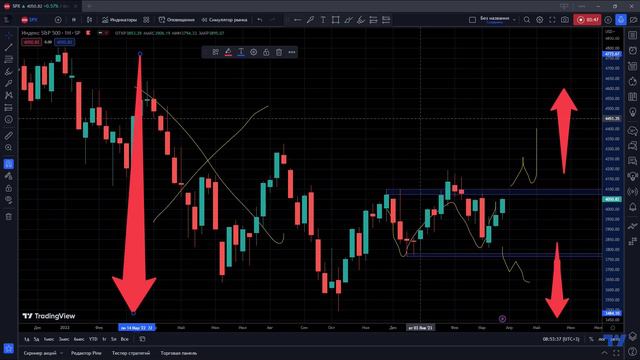Open the layout name dropdown (Без названия)
Image resolution: width=640 pixels, height=360 pixels.
(x=498, y=20)
